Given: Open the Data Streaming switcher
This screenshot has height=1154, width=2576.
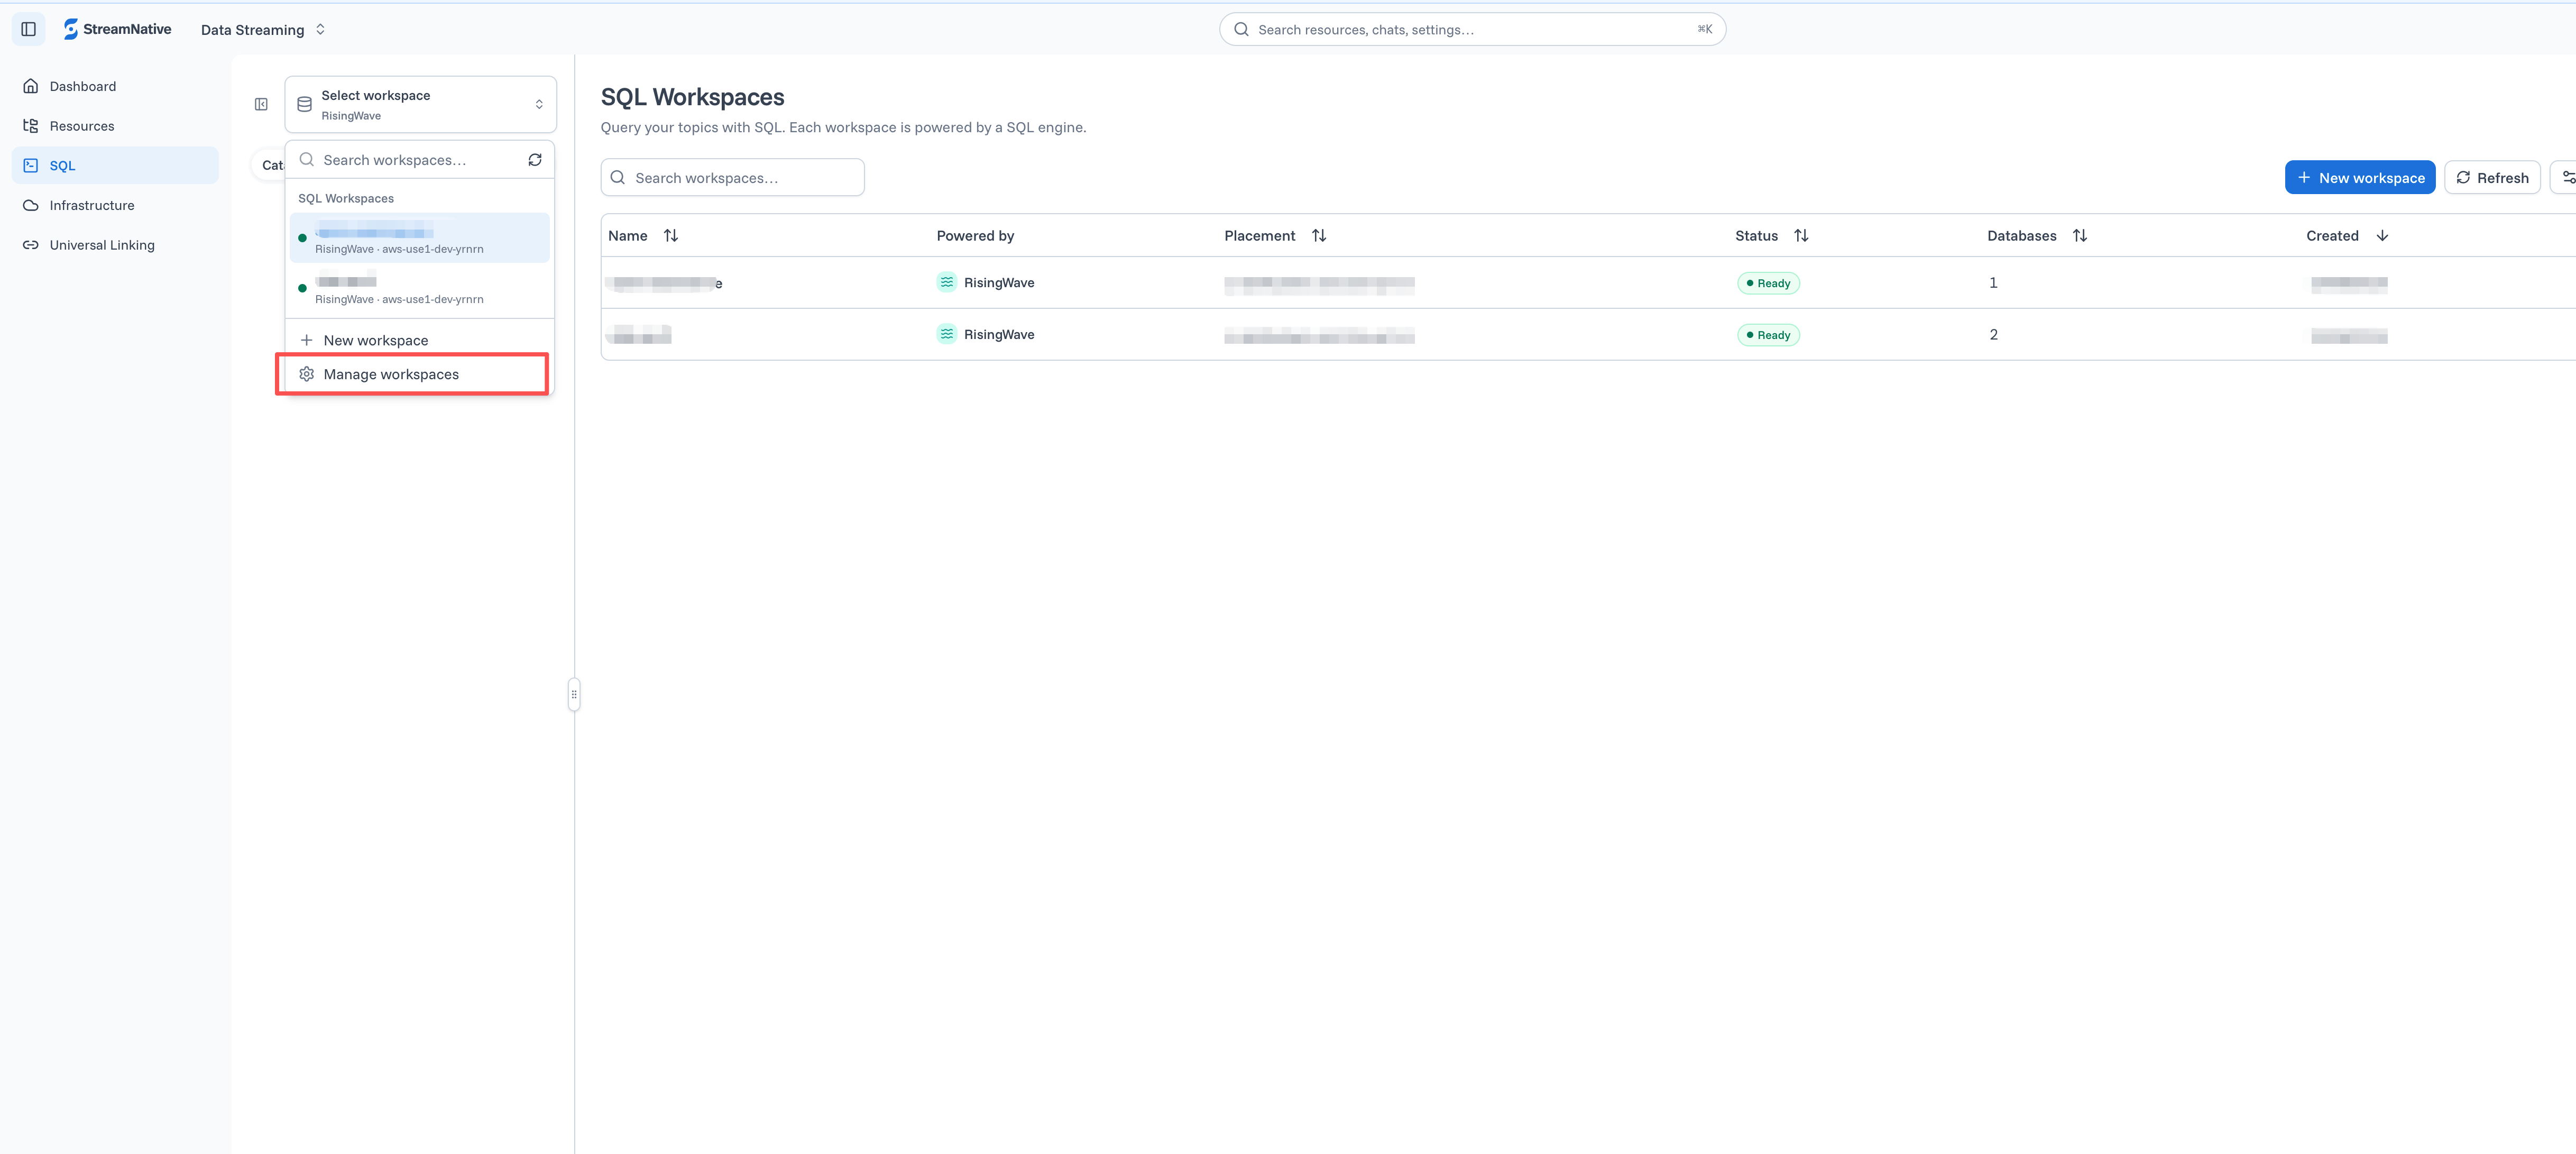Looking at the screenshot, I should pos(263,30).
